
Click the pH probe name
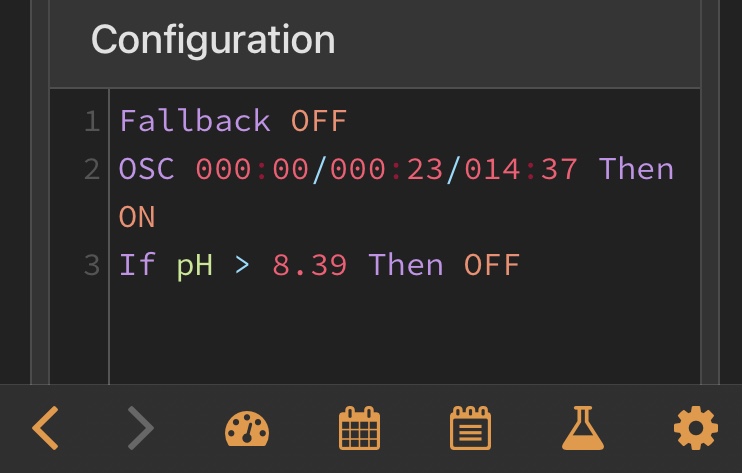click(x=195, y=265)
